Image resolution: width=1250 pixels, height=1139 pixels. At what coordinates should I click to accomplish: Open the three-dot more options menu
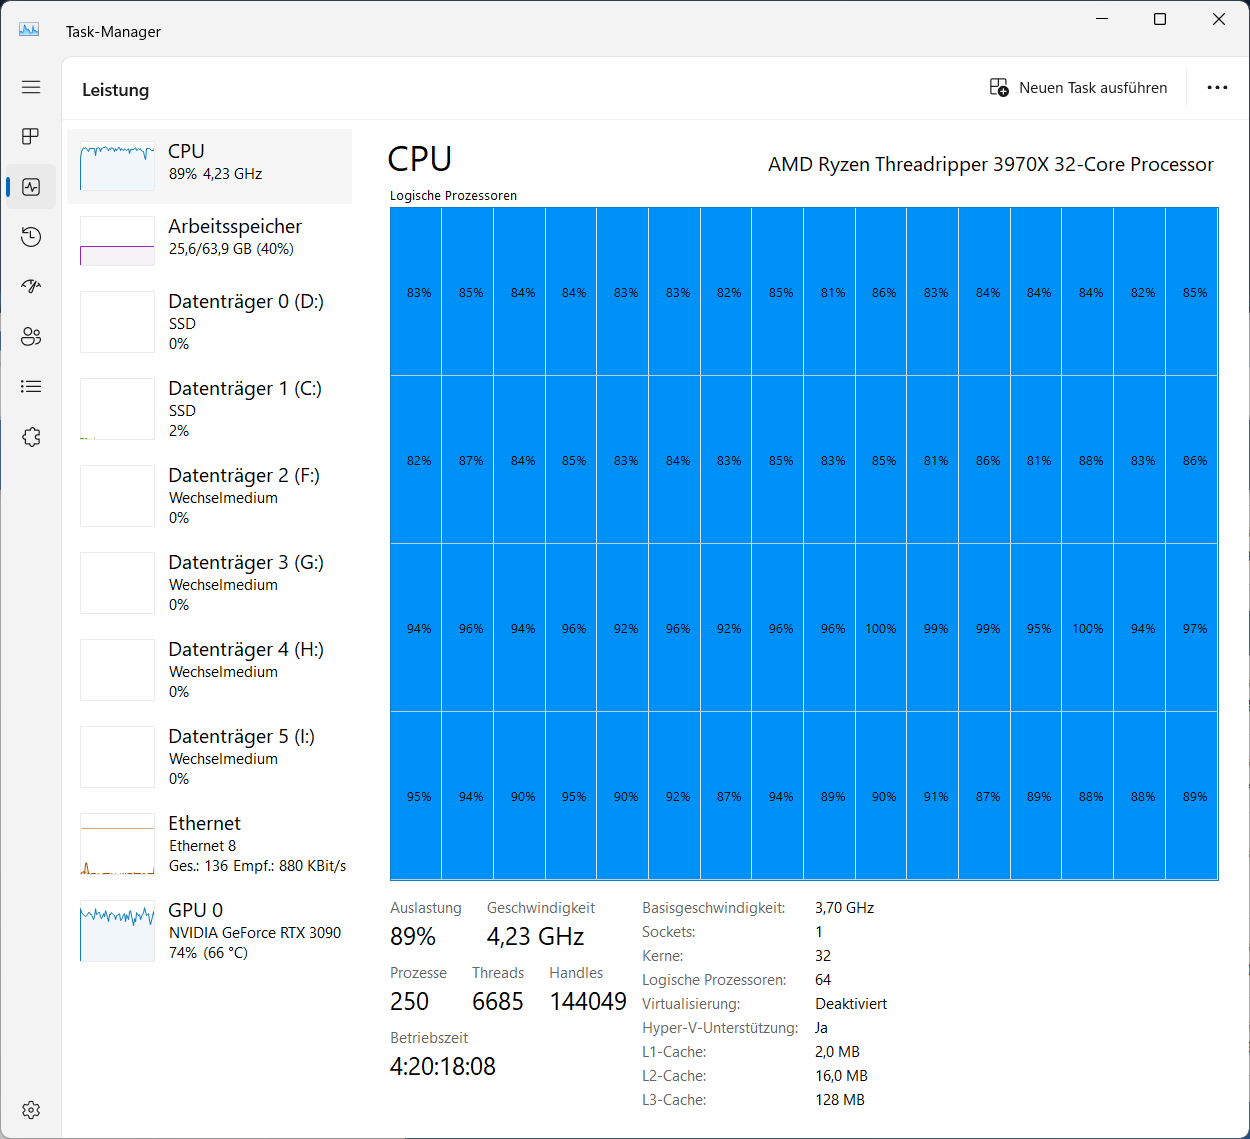point(1217,87)
